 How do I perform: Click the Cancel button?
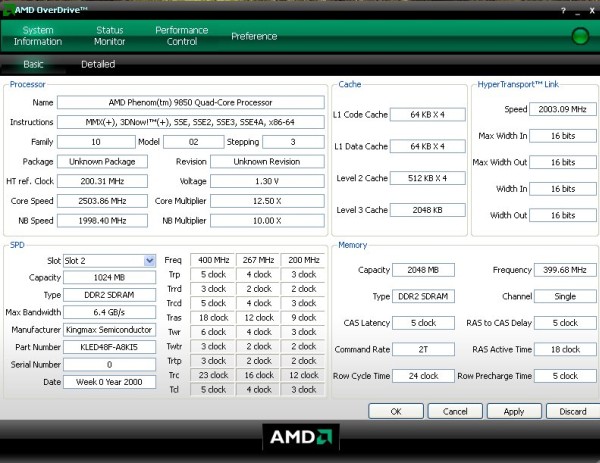click(x=455, y=411)
